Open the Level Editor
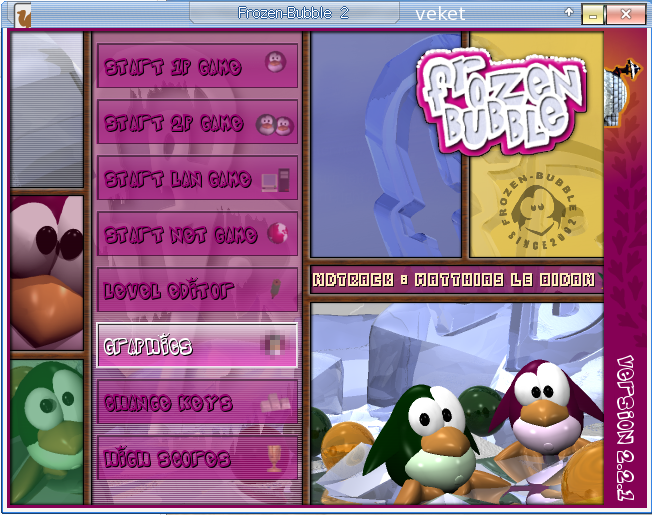 (198, 289)
